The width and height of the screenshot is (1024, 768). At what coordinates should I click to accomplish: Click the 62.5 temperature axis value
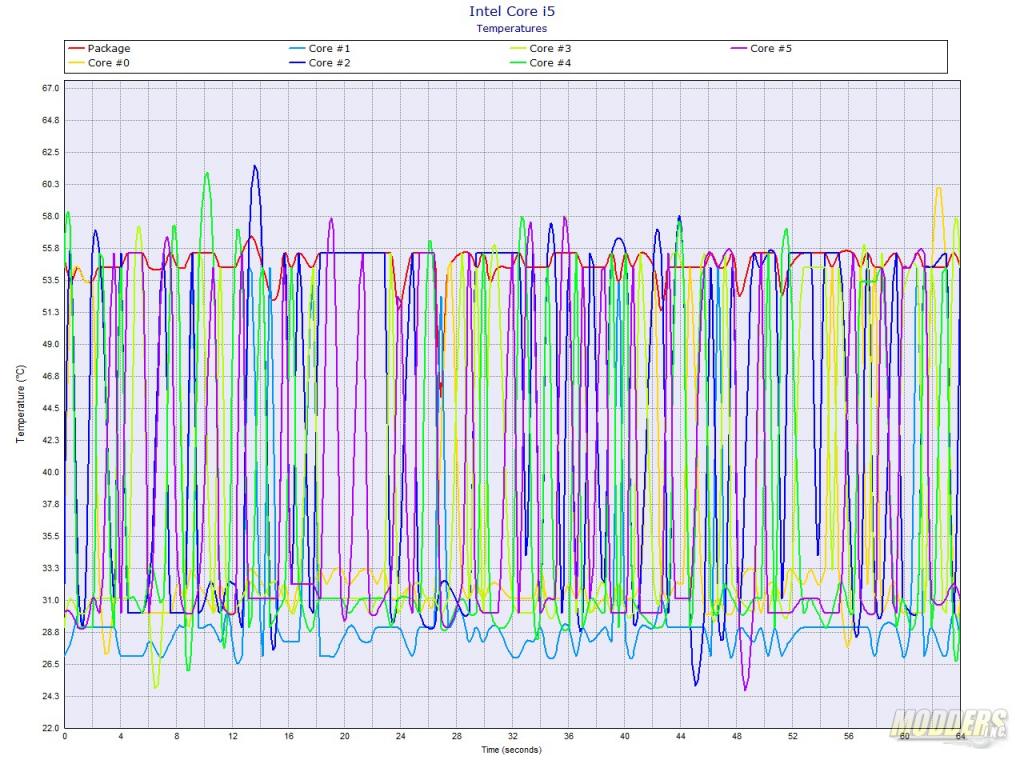point(50,152)
